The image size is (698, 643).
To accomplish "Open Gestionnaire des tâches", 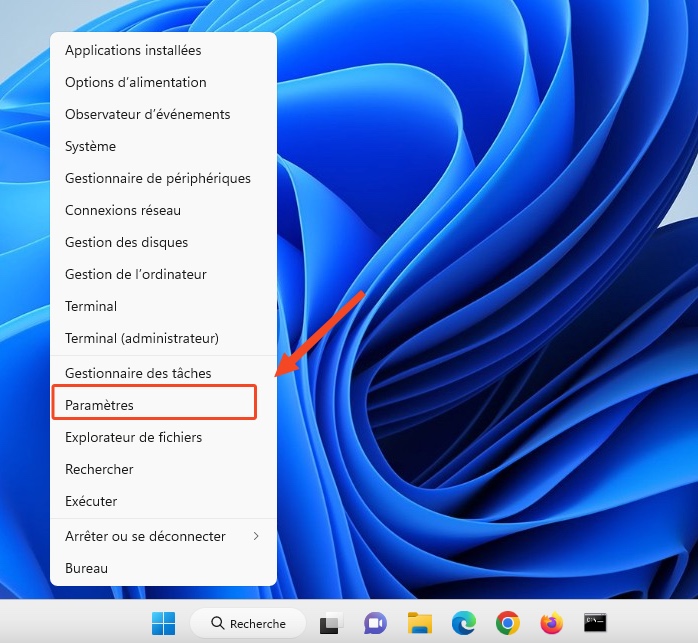I will [x=138, y=373].
